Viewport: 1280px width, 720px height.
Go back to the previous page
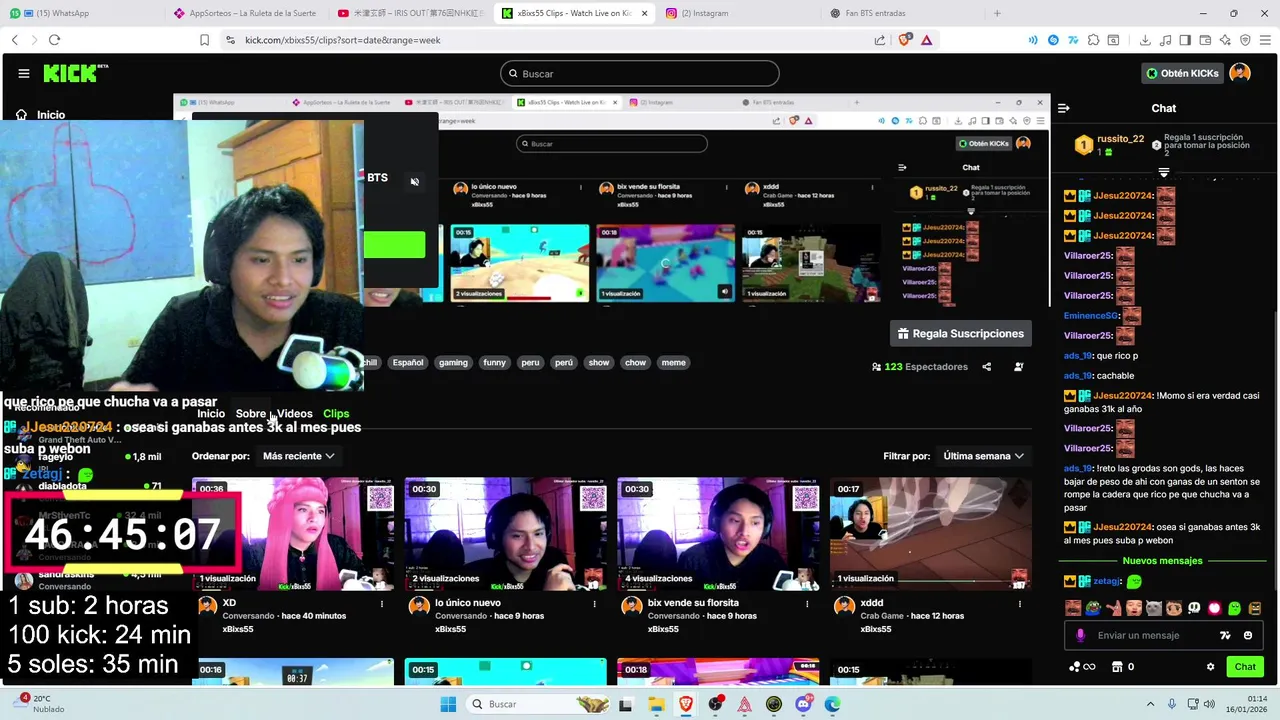coord(14,40)
